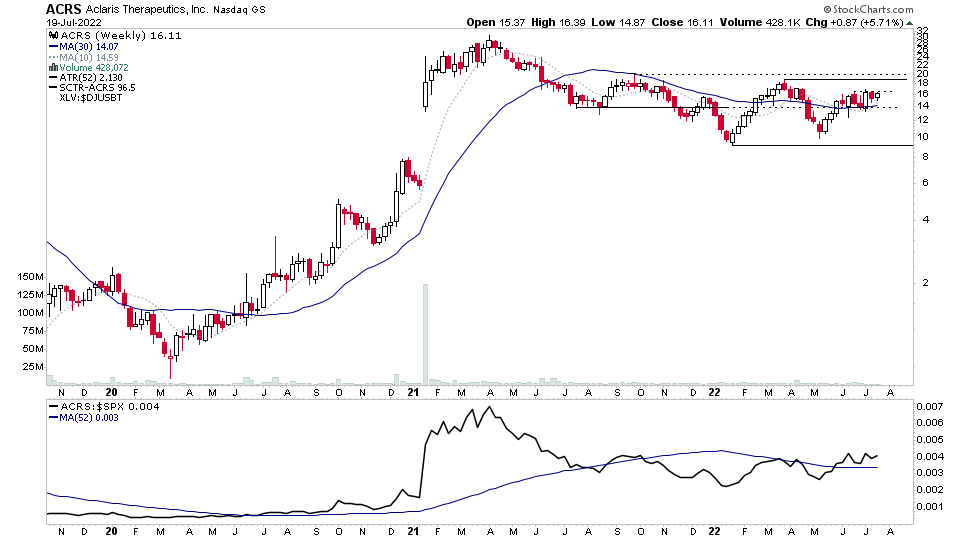This screenshot has height=540, width=960.
Task: Click the 0.001 label on the ratio axis
Action: tap(929, 506)
